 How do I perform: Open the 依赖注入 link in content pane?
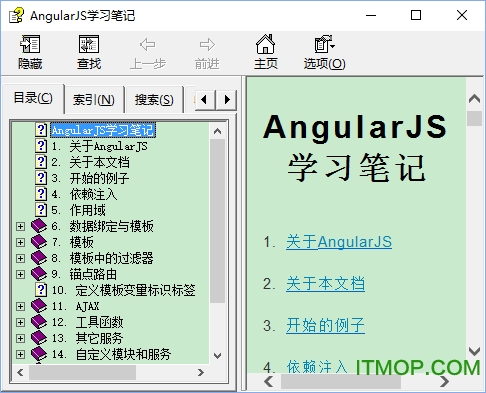point(317,367)
